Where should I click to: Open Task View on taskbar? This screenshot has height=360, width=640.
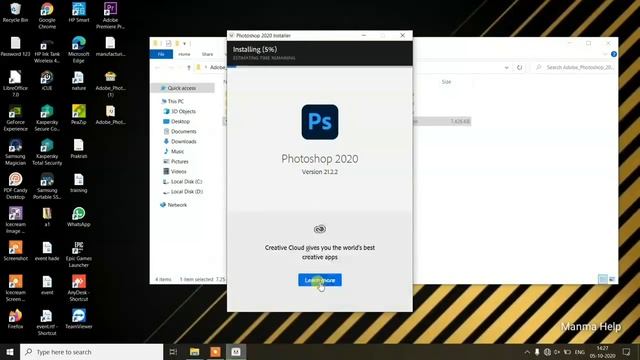pos(173,352)
